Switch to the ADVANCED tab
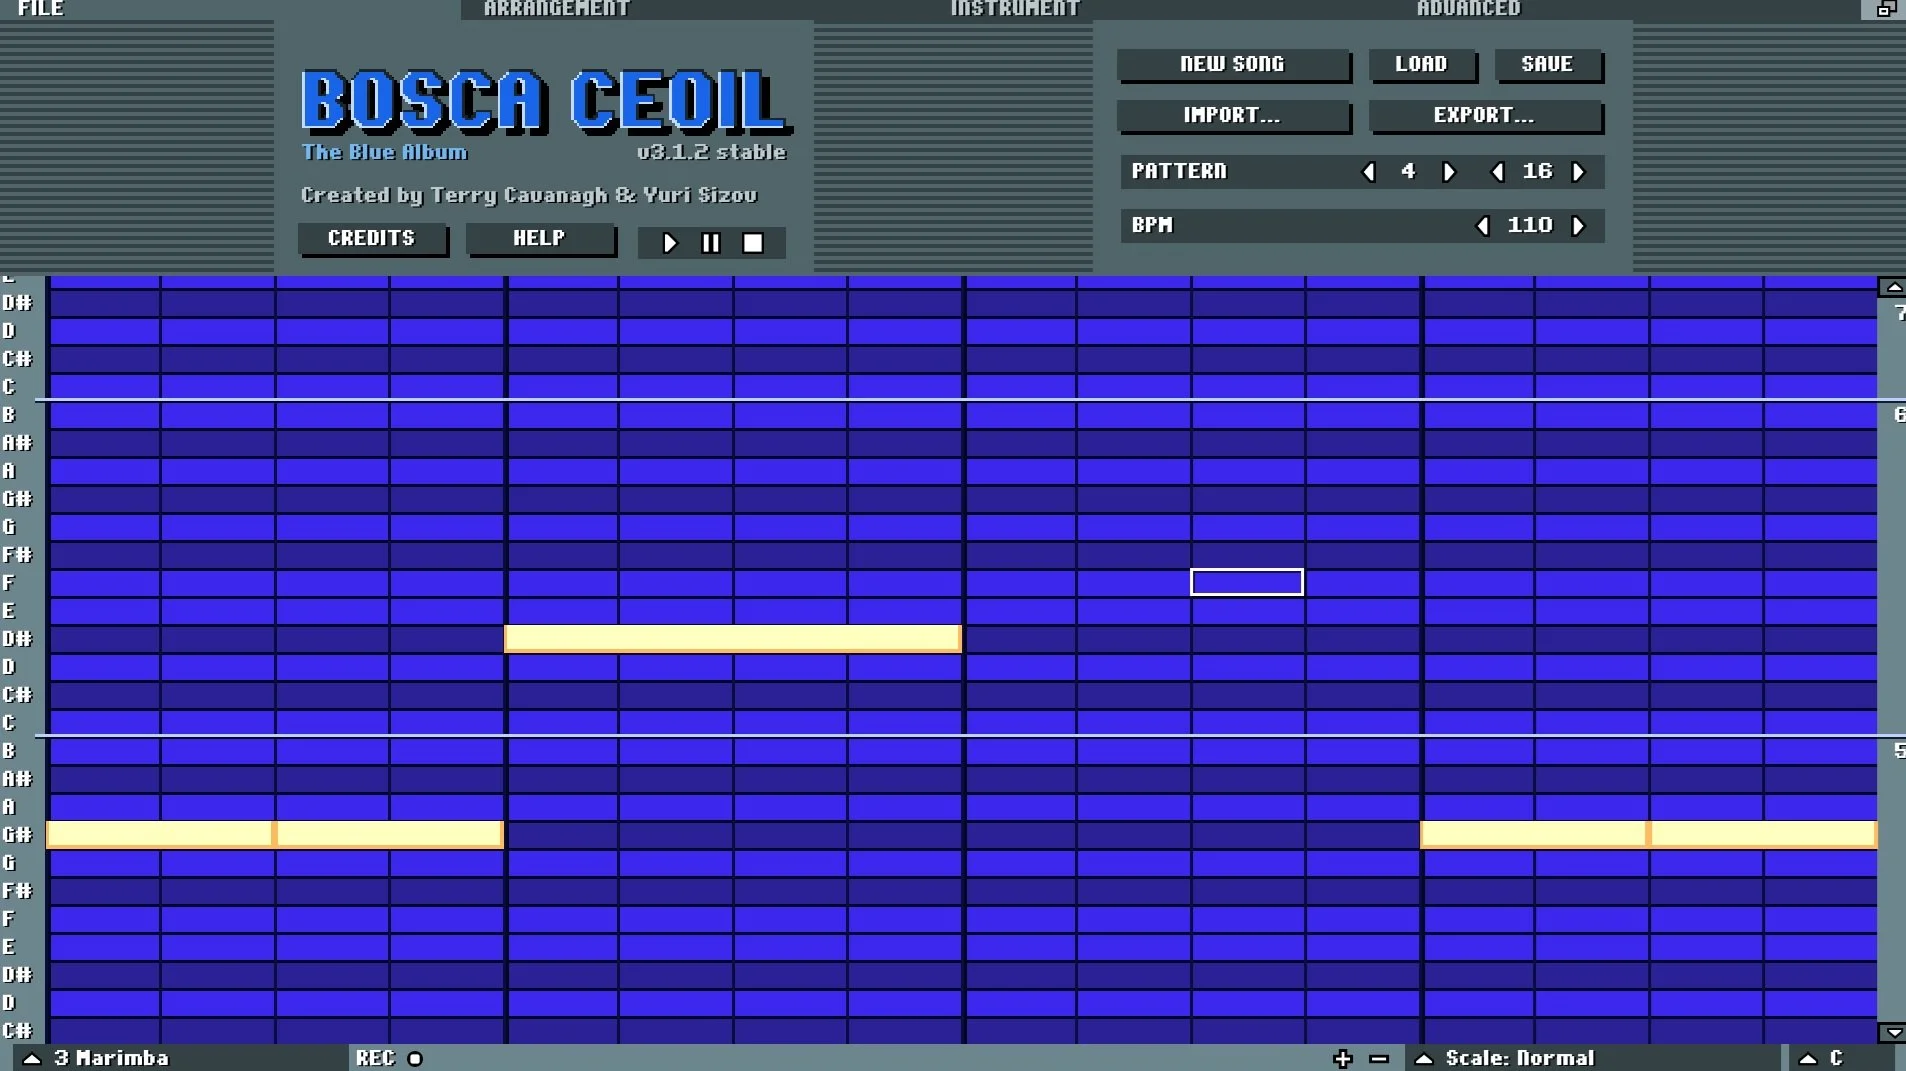This screenshot has width=1906, height=1071. tap(1468, 9)
